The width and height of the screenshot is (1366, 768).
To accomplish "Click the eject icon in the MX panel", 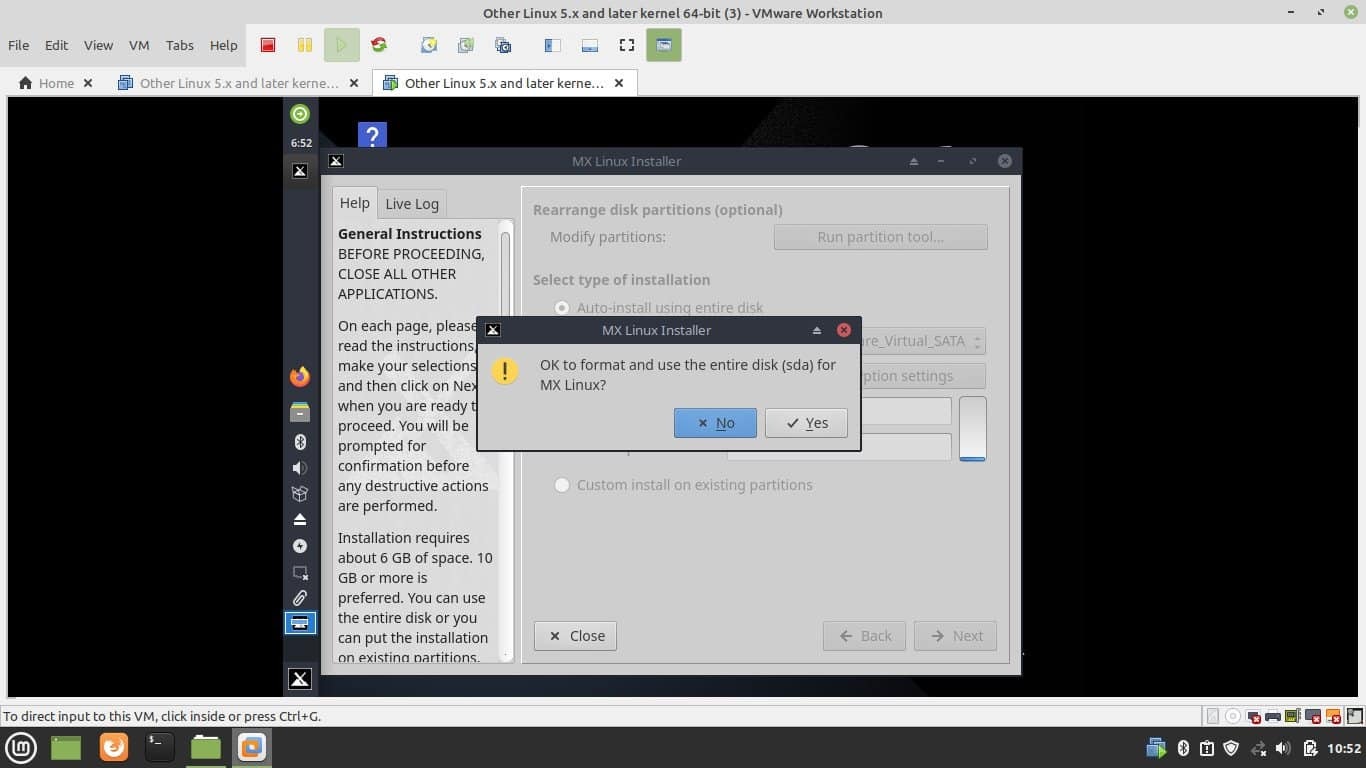I will (300, 520).
